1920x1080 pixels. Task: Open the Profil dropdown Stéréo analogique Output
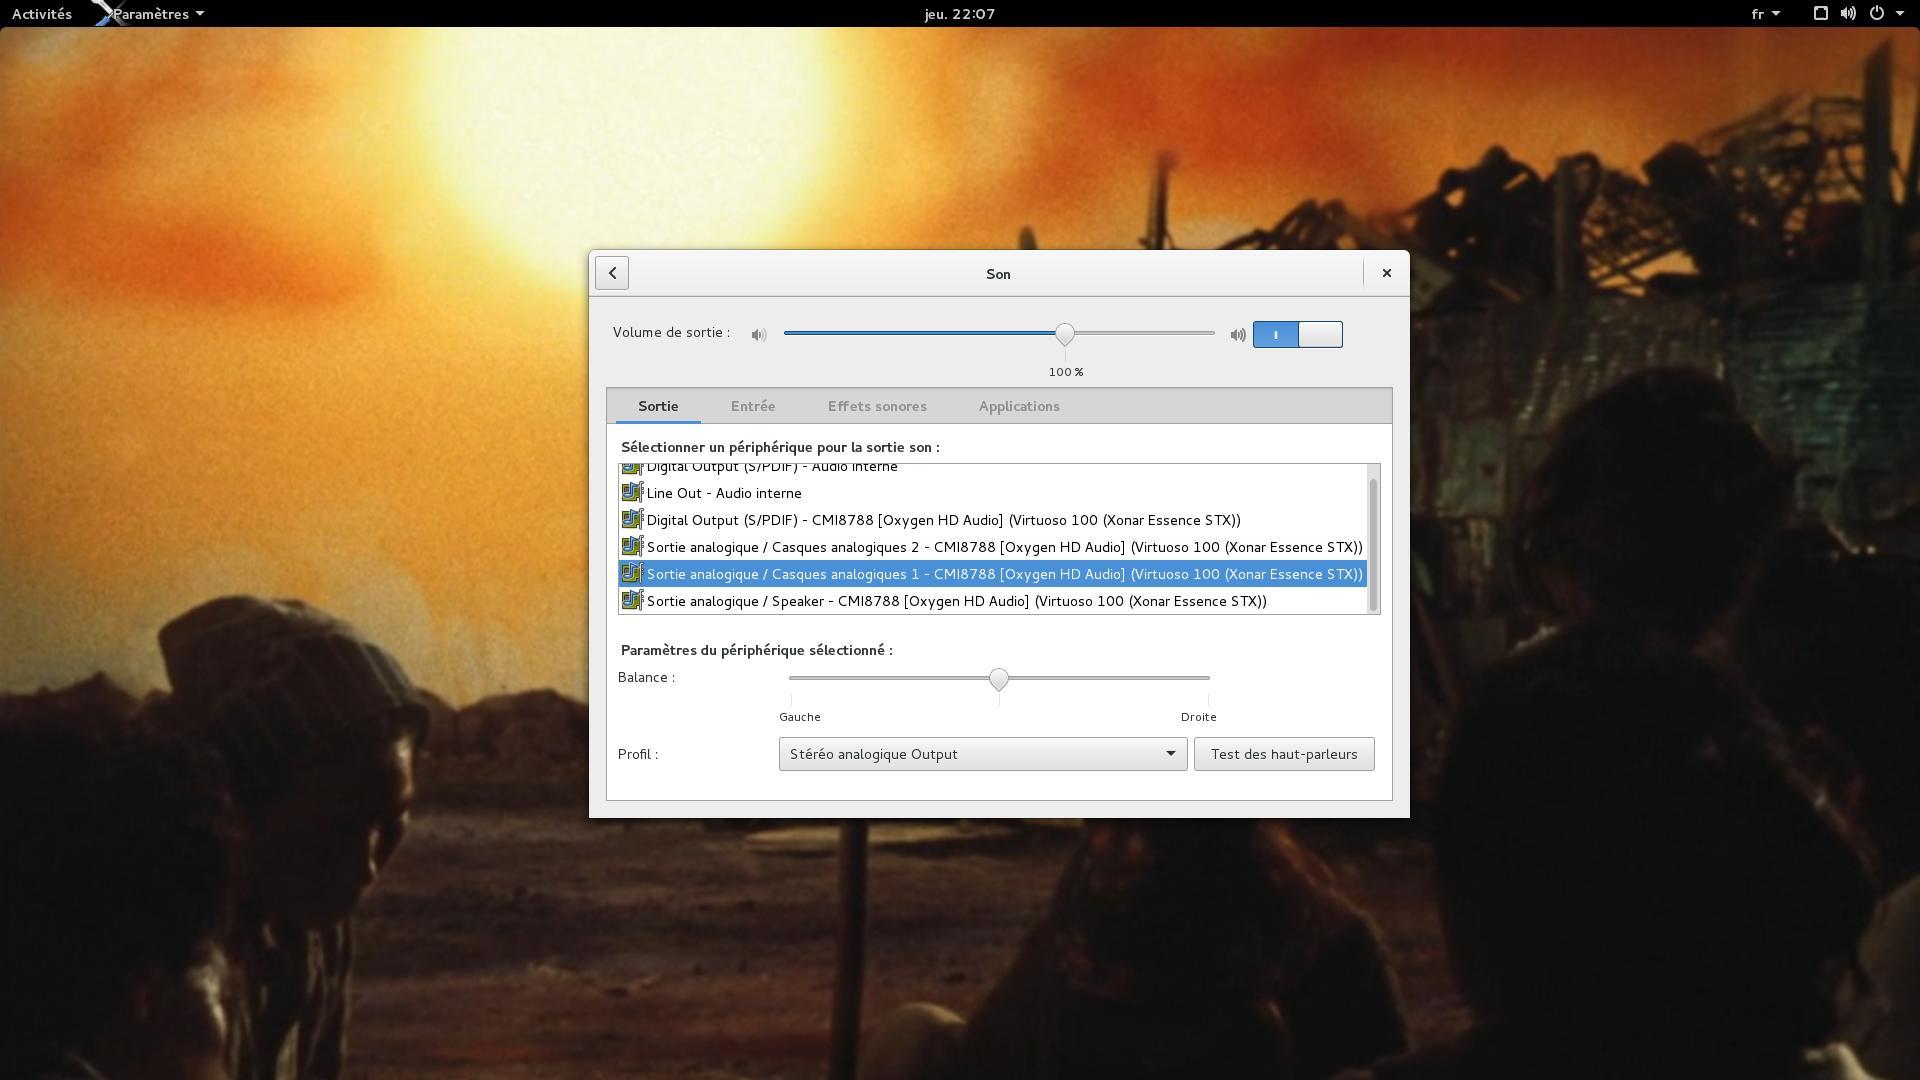(x=982, y=754)
